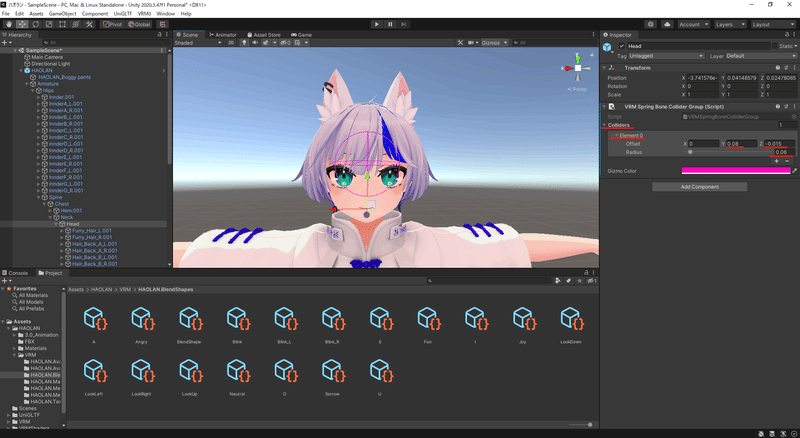The width and height of the screenshot is (800, 438).
Task: Open the Gizmos dropdown
Action: click(494, 42)
